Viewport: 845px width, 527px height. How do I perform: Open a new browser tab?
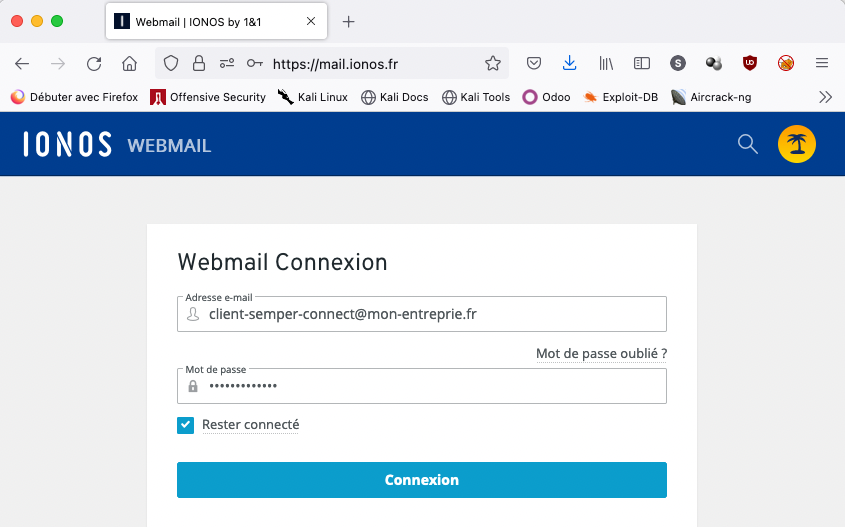(349, 21)
